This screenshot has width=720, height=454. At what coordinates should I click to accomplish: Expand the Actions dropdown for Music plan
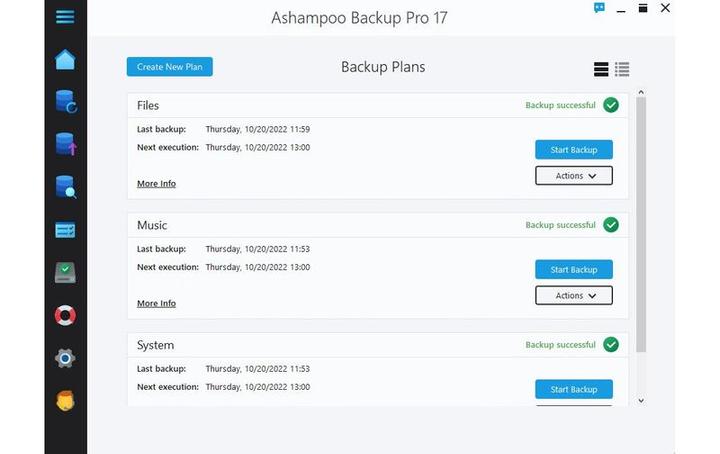click(x=574, y=296)
